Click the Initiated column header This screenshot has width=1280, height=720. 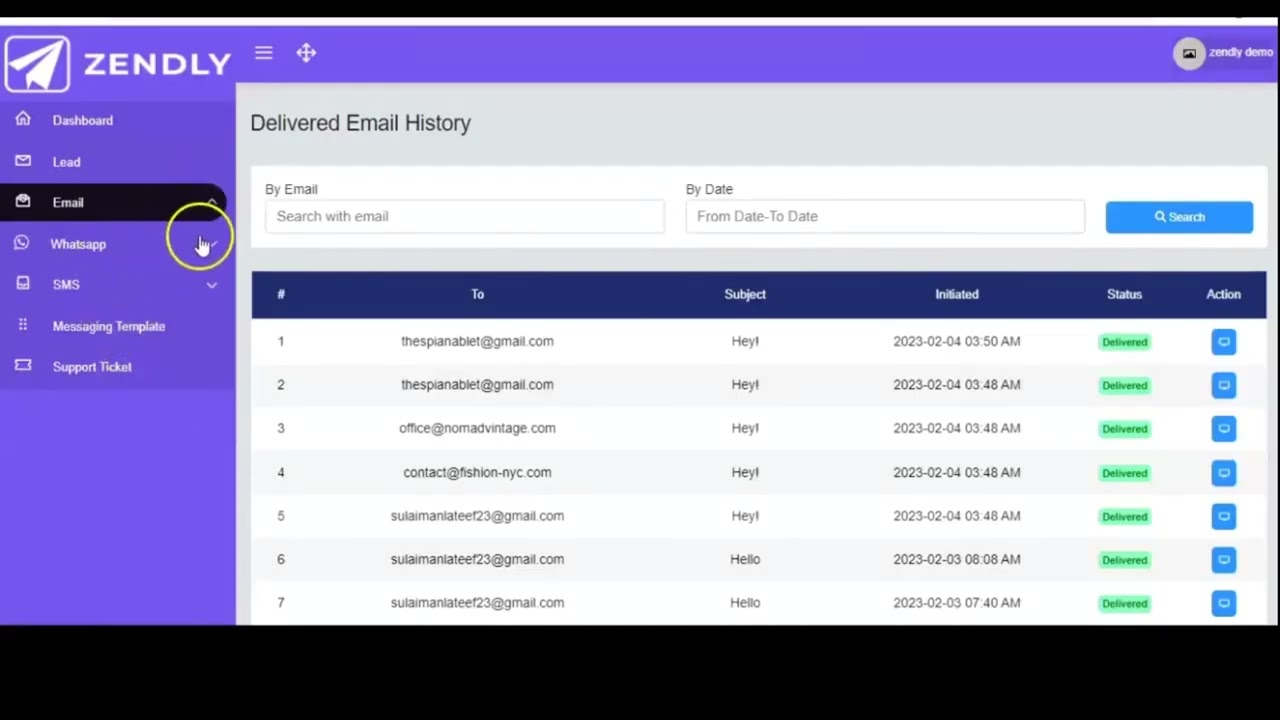pyautogui.click(x=957, y=294)
